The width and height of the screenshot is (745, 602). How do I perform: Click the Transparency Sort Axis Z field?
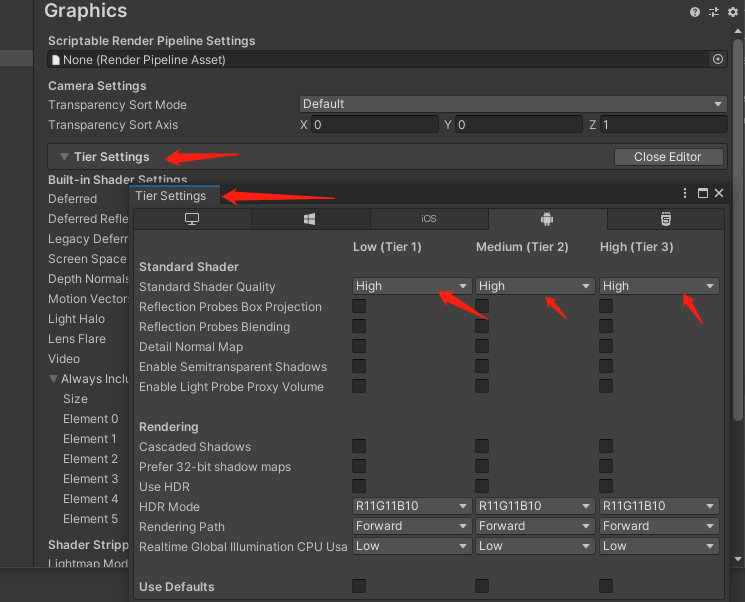[x=663, y=125]
